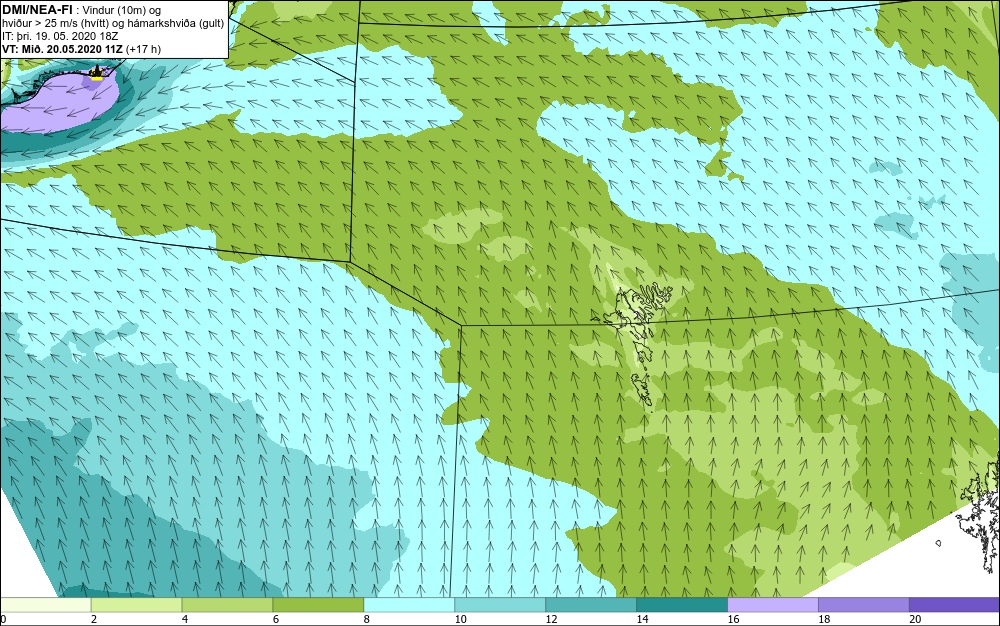This screenshot has height=626, width=1000.
Task: Click the legend value label '8'
Action: coord(367,619)
